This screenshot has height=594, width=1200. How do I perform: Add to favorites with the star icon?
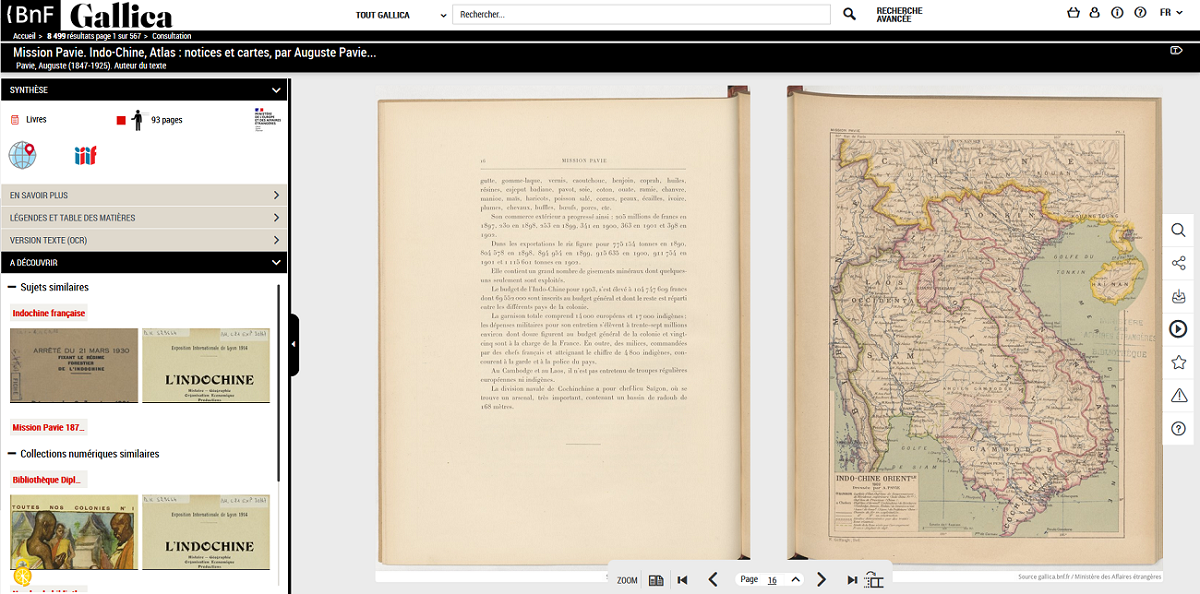(1178, 362)
